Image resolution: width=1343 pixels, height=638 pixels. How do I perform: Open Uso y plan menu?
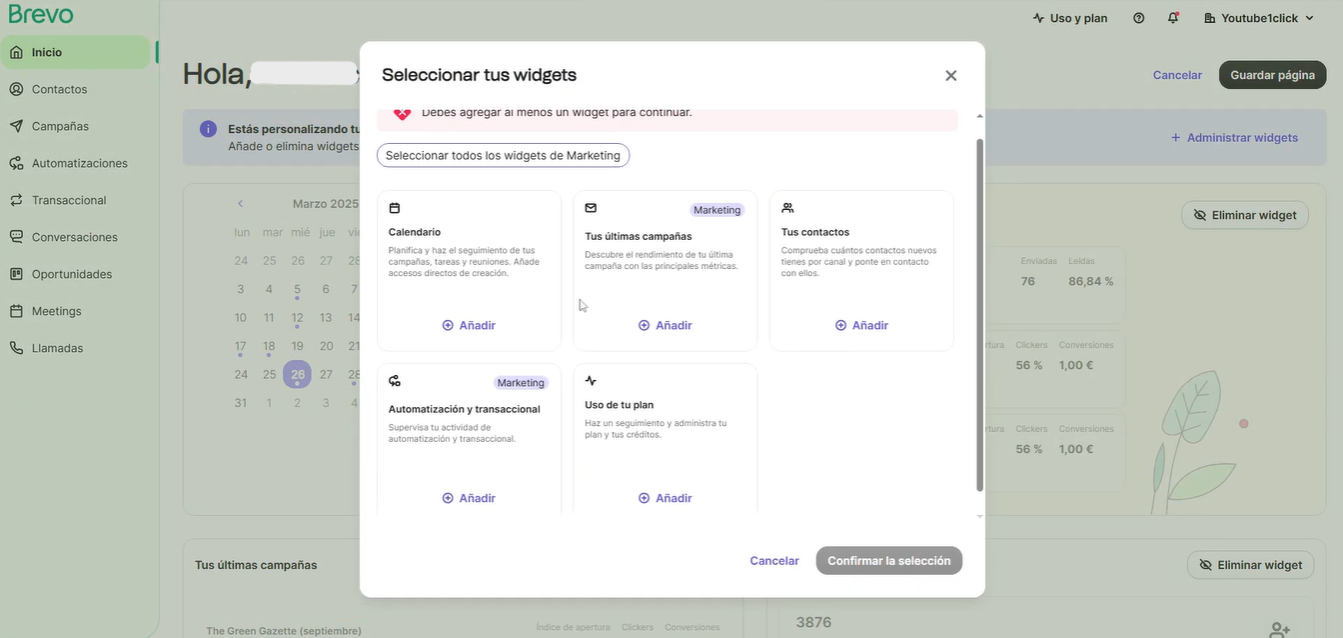click(x=1069, y=18)
